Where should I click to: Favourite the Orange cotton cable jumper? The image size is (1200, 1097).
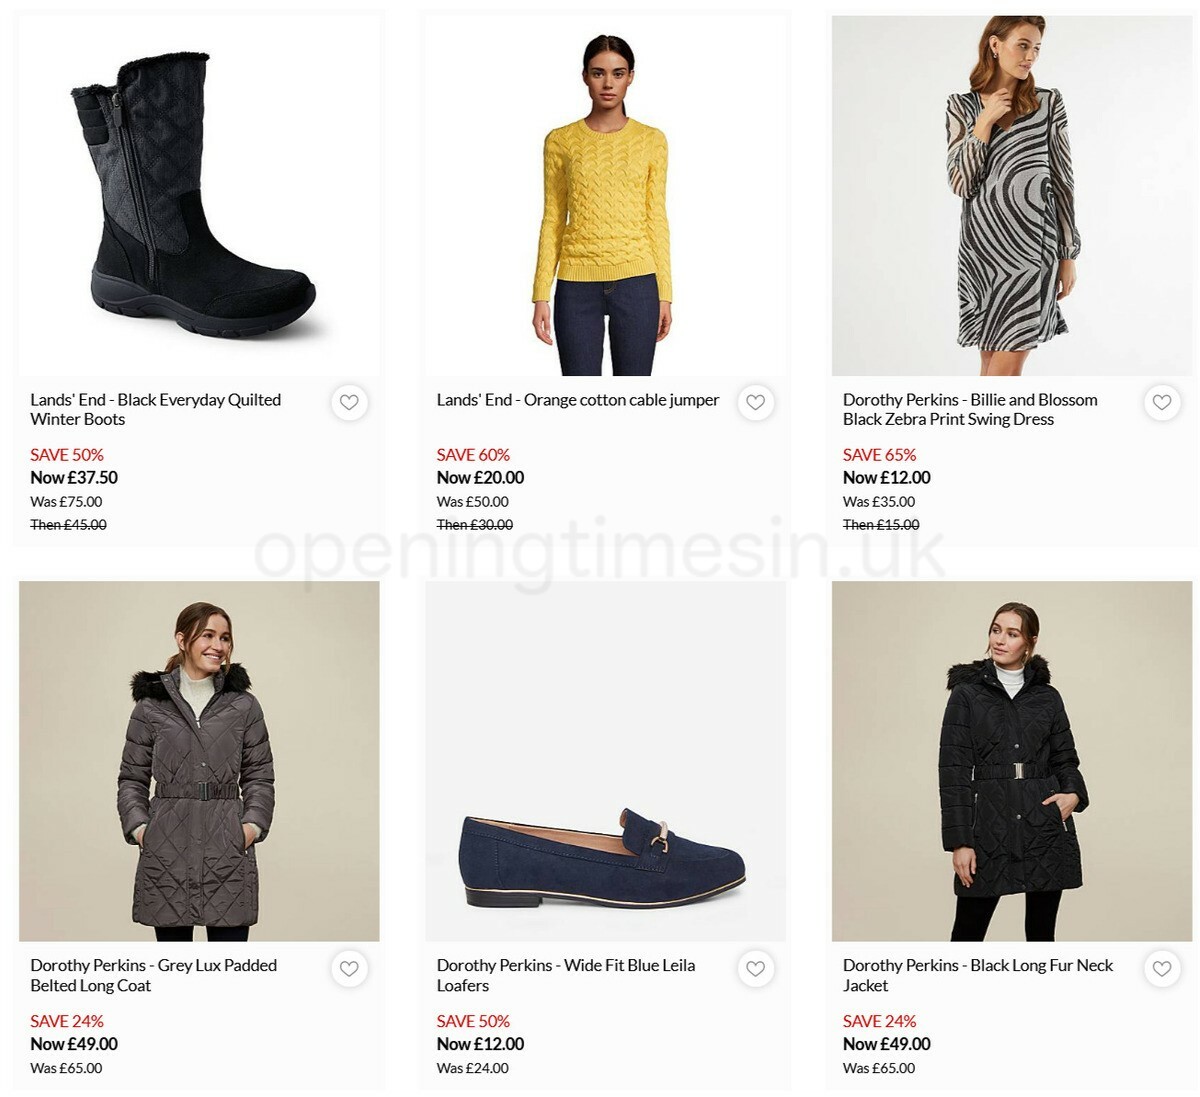(x=755, y=402)
